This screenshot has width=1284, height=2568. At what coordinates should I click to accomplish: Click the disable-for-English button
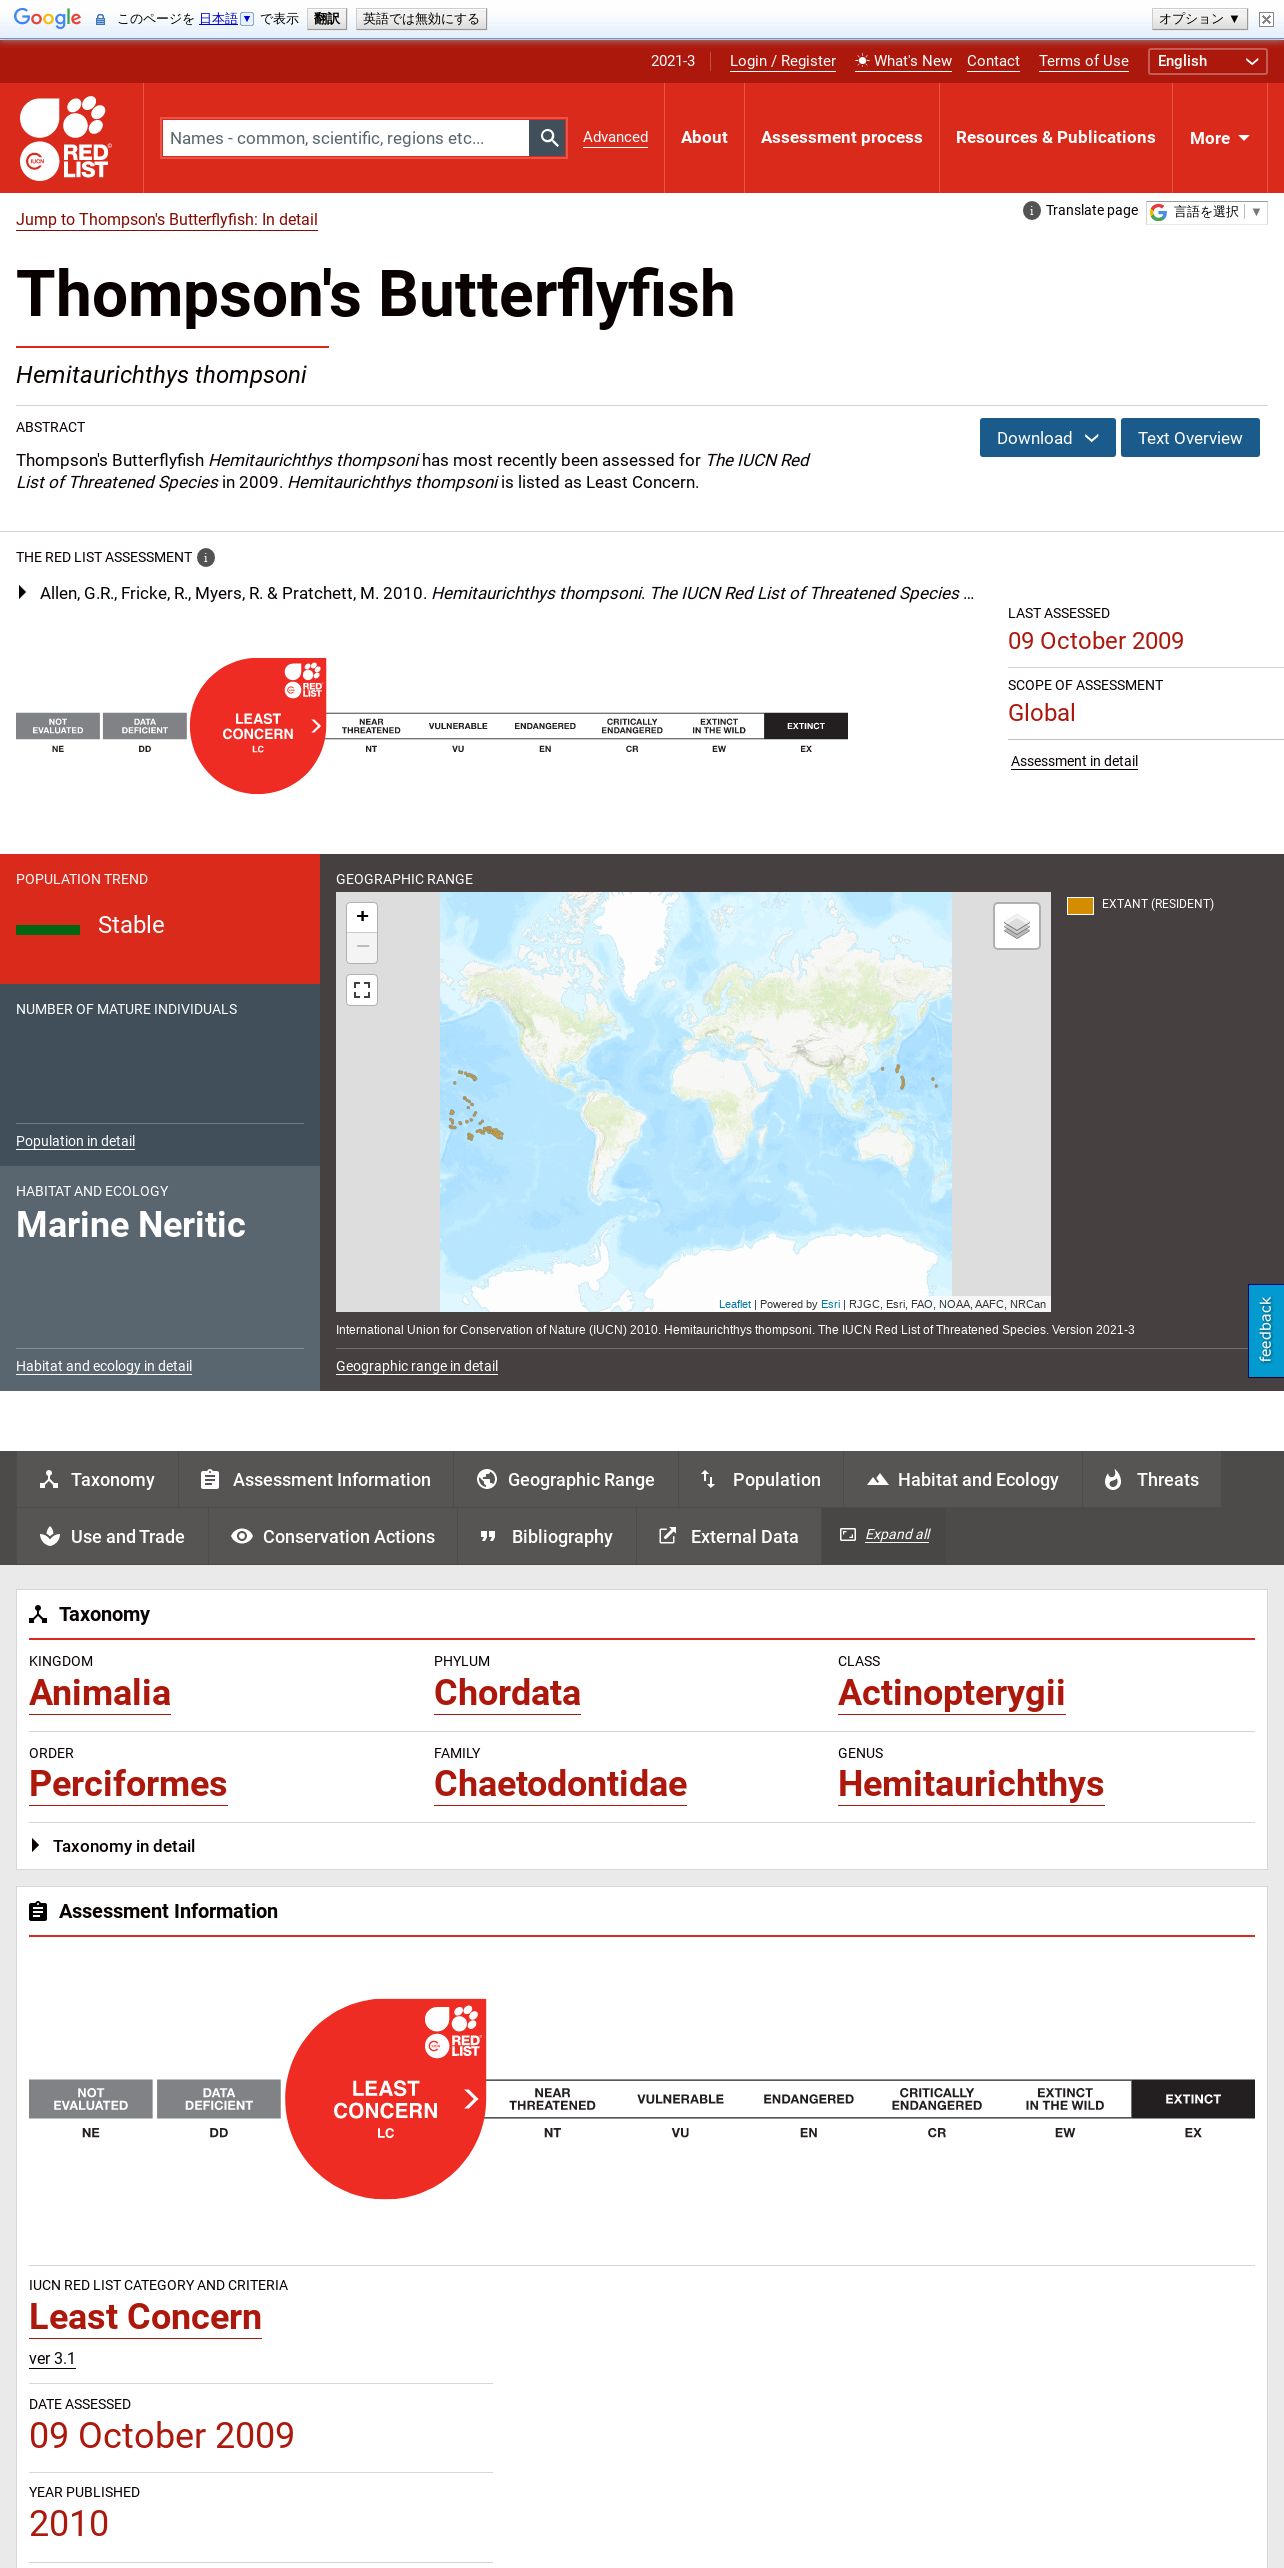click(x=421, y=19)
